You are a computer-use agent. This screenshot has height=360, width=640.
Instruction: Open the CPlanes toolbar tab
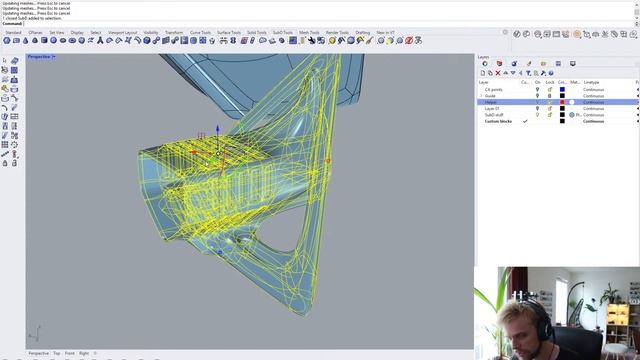pyautogui.click(x=36, y=32)
